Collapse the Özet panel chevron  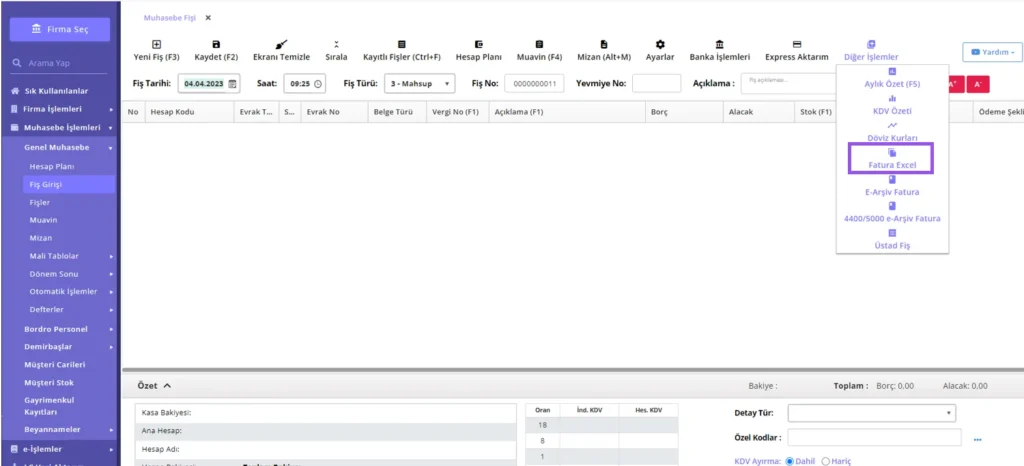(167, 386)
